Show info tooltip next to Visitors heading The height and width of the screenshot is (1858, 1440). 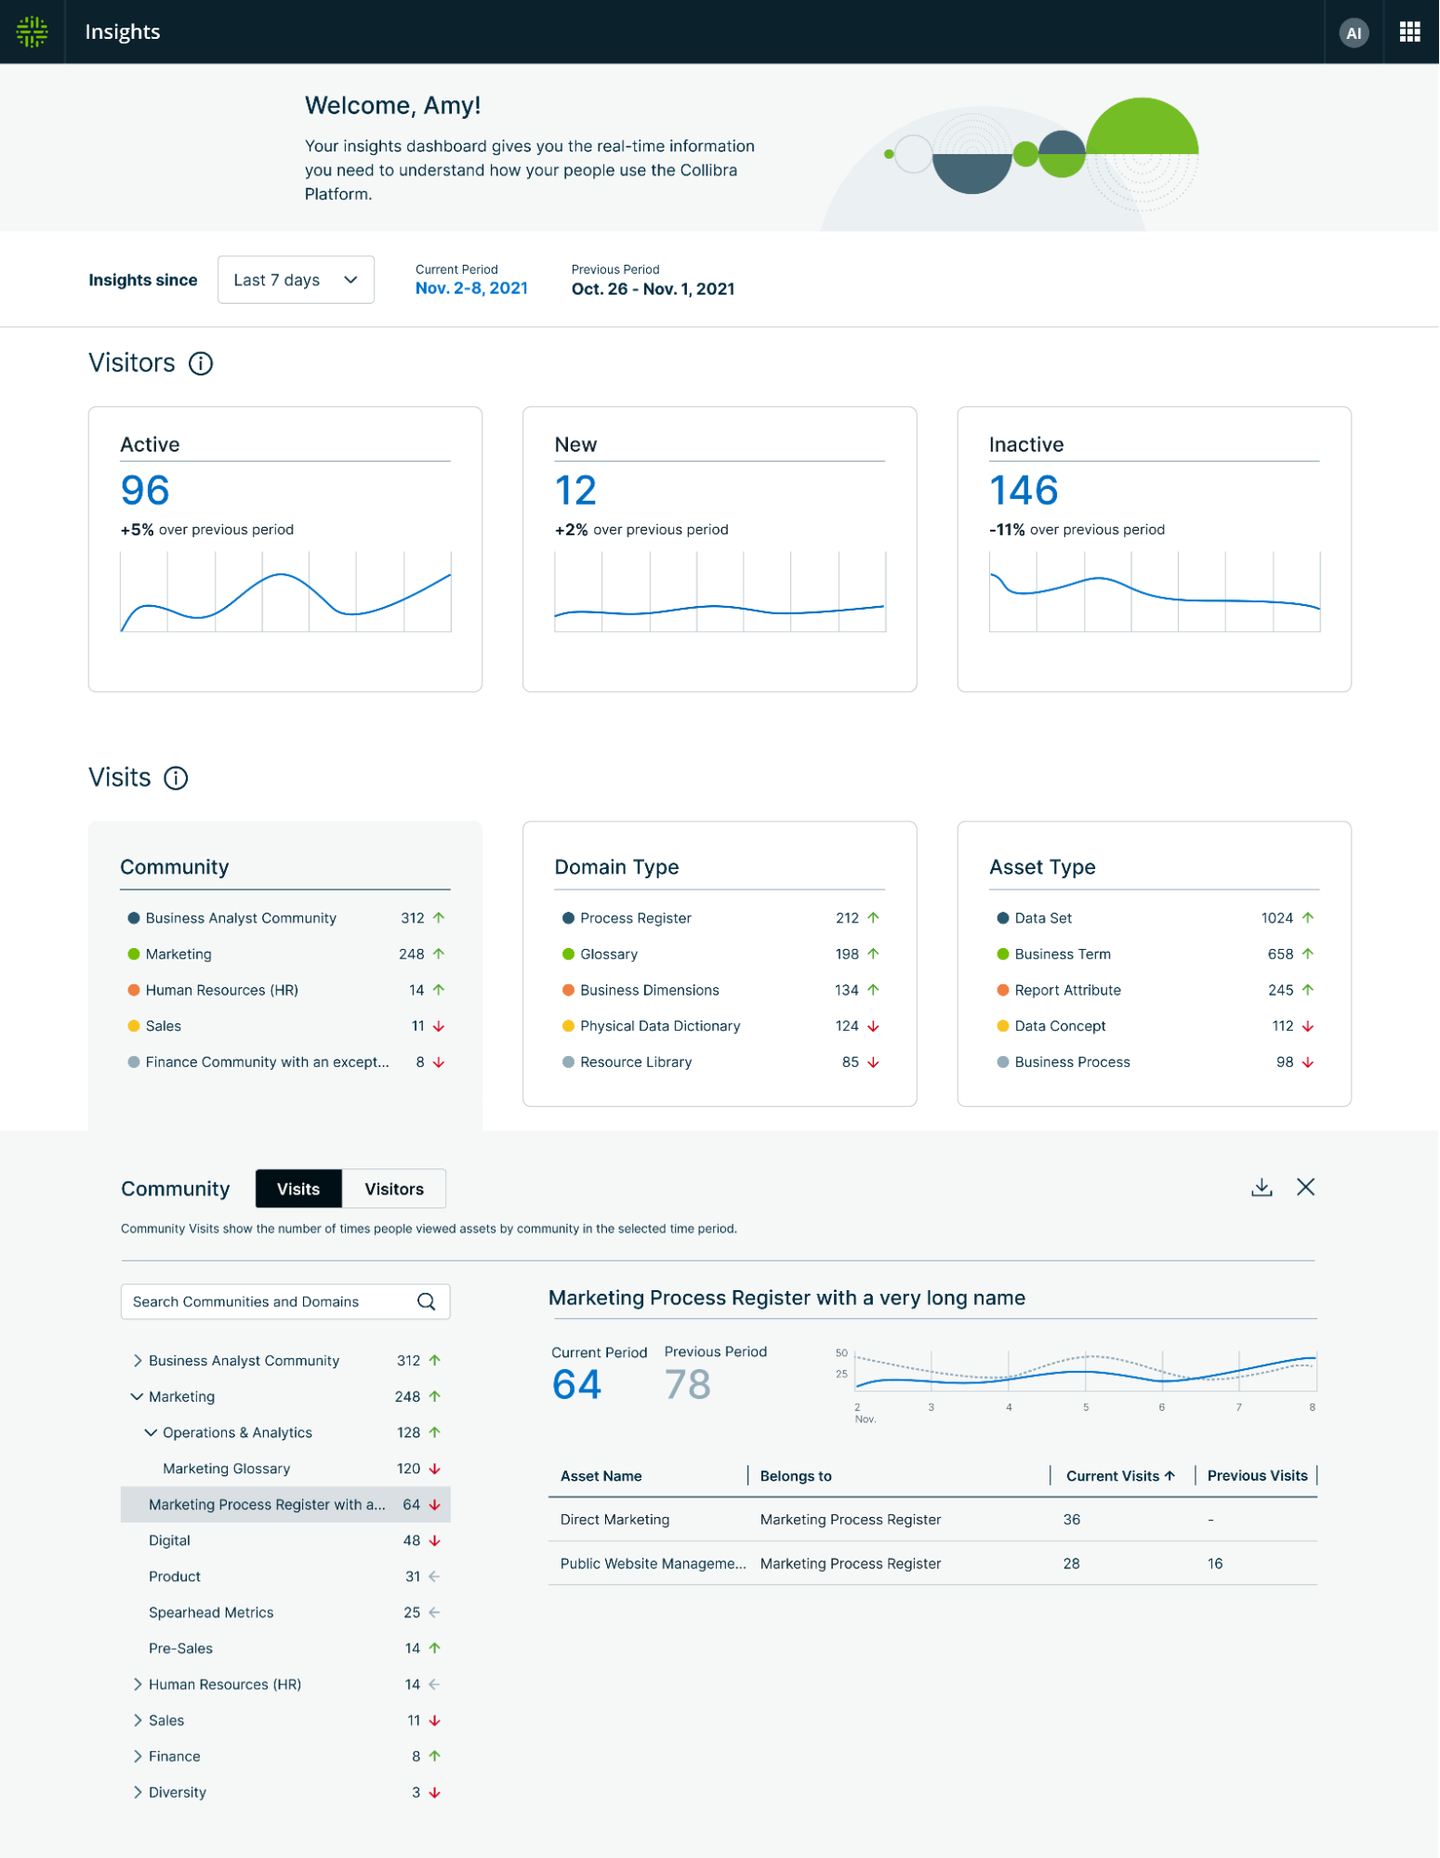coord(201,364)
